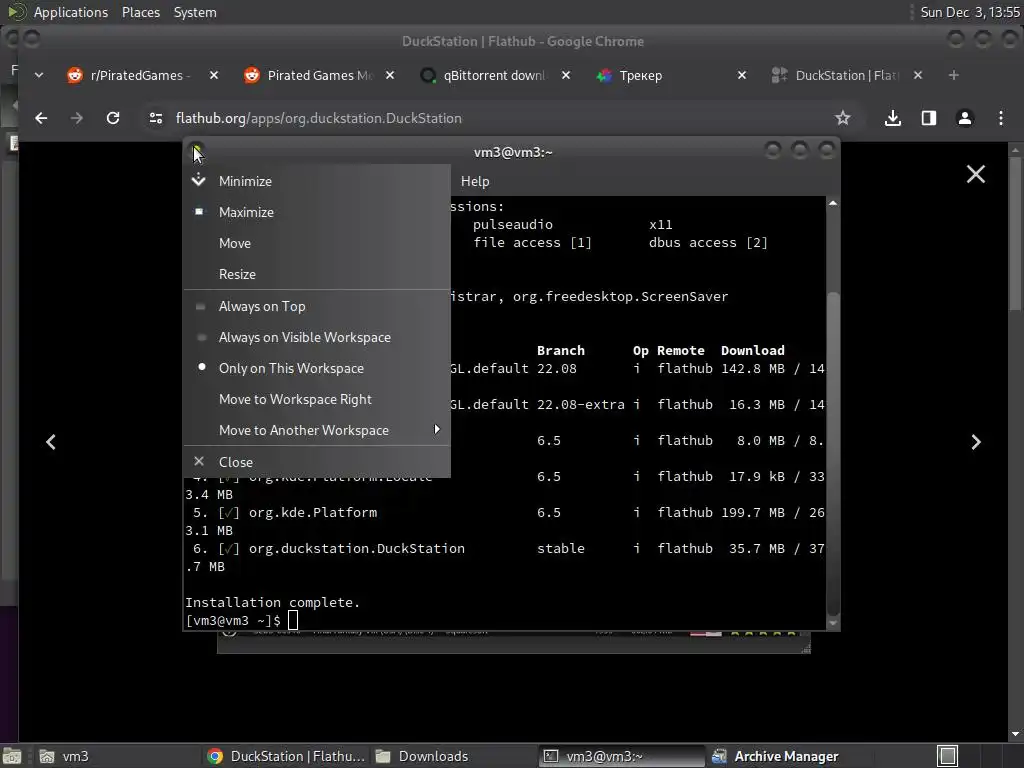Open Chrome tab search dropdown
Image resolution: width=1024 pixels, height=768 pixels.
click(39, 75)
